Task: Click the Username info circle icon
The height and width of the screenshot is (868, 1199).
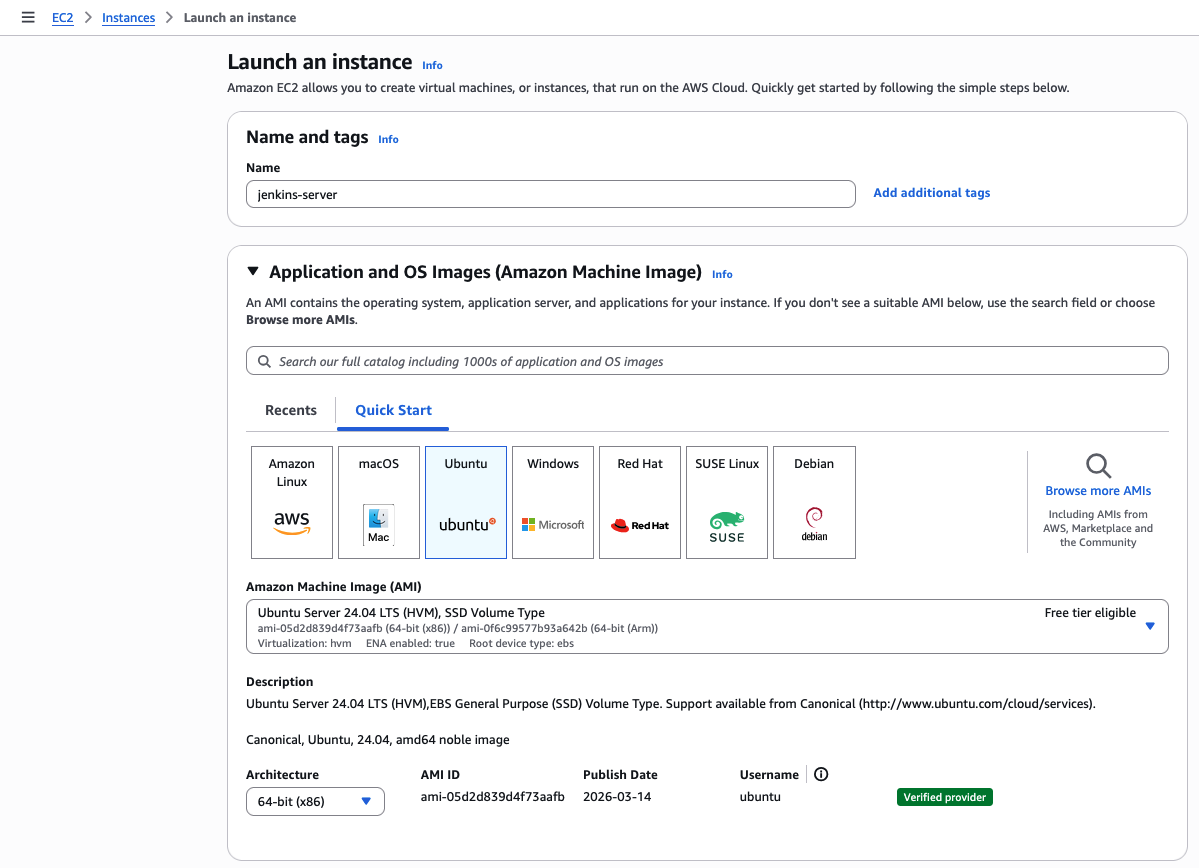Action: click(x=821, y=774)
